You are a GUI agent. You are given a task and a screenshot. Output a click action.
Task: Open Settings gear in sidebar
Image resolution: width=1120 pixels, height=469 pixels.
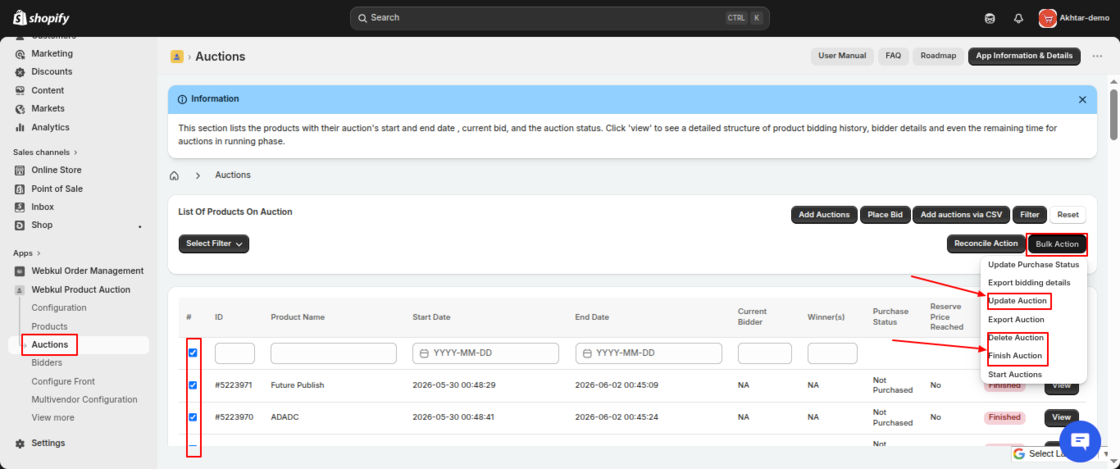(19, 443)
